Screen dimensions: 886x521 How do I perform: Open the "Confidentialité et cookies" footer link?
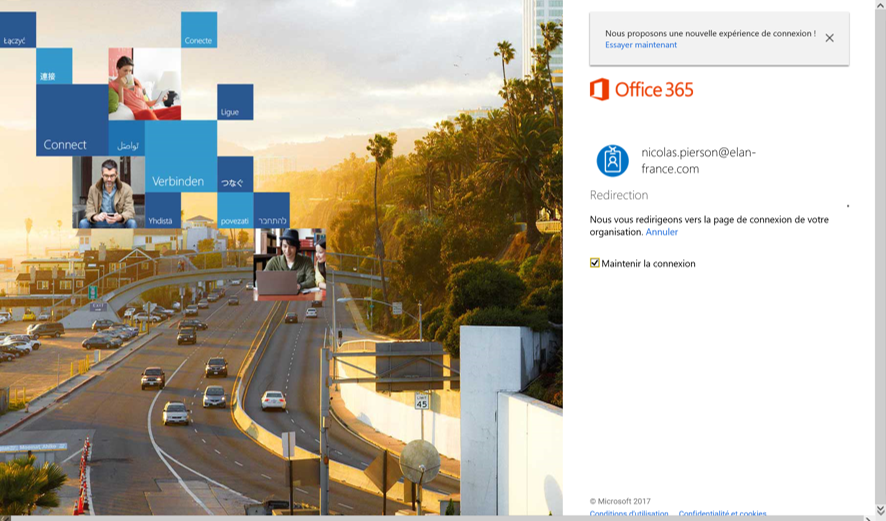tap(722, 514)
